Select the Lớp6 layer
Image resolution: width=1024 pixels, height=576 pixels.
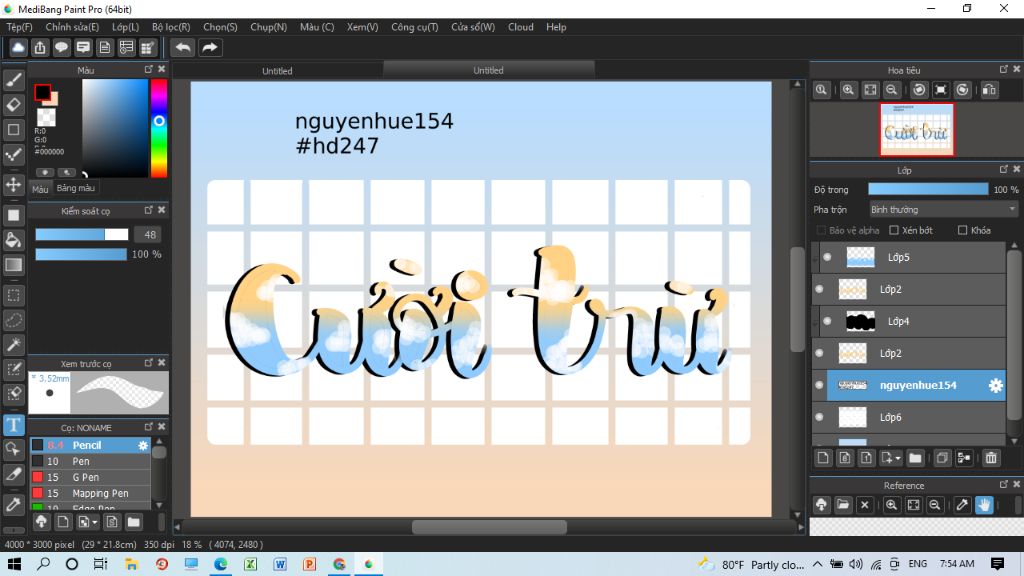click(917, 417)
